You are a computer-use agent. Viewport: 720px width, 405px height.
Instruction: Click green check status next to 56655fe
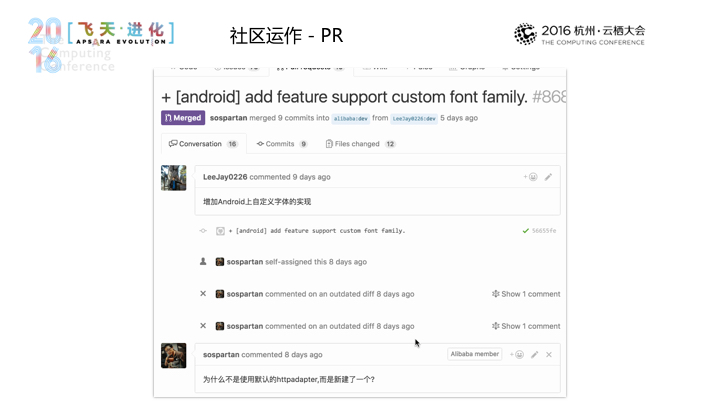(526, 231)
